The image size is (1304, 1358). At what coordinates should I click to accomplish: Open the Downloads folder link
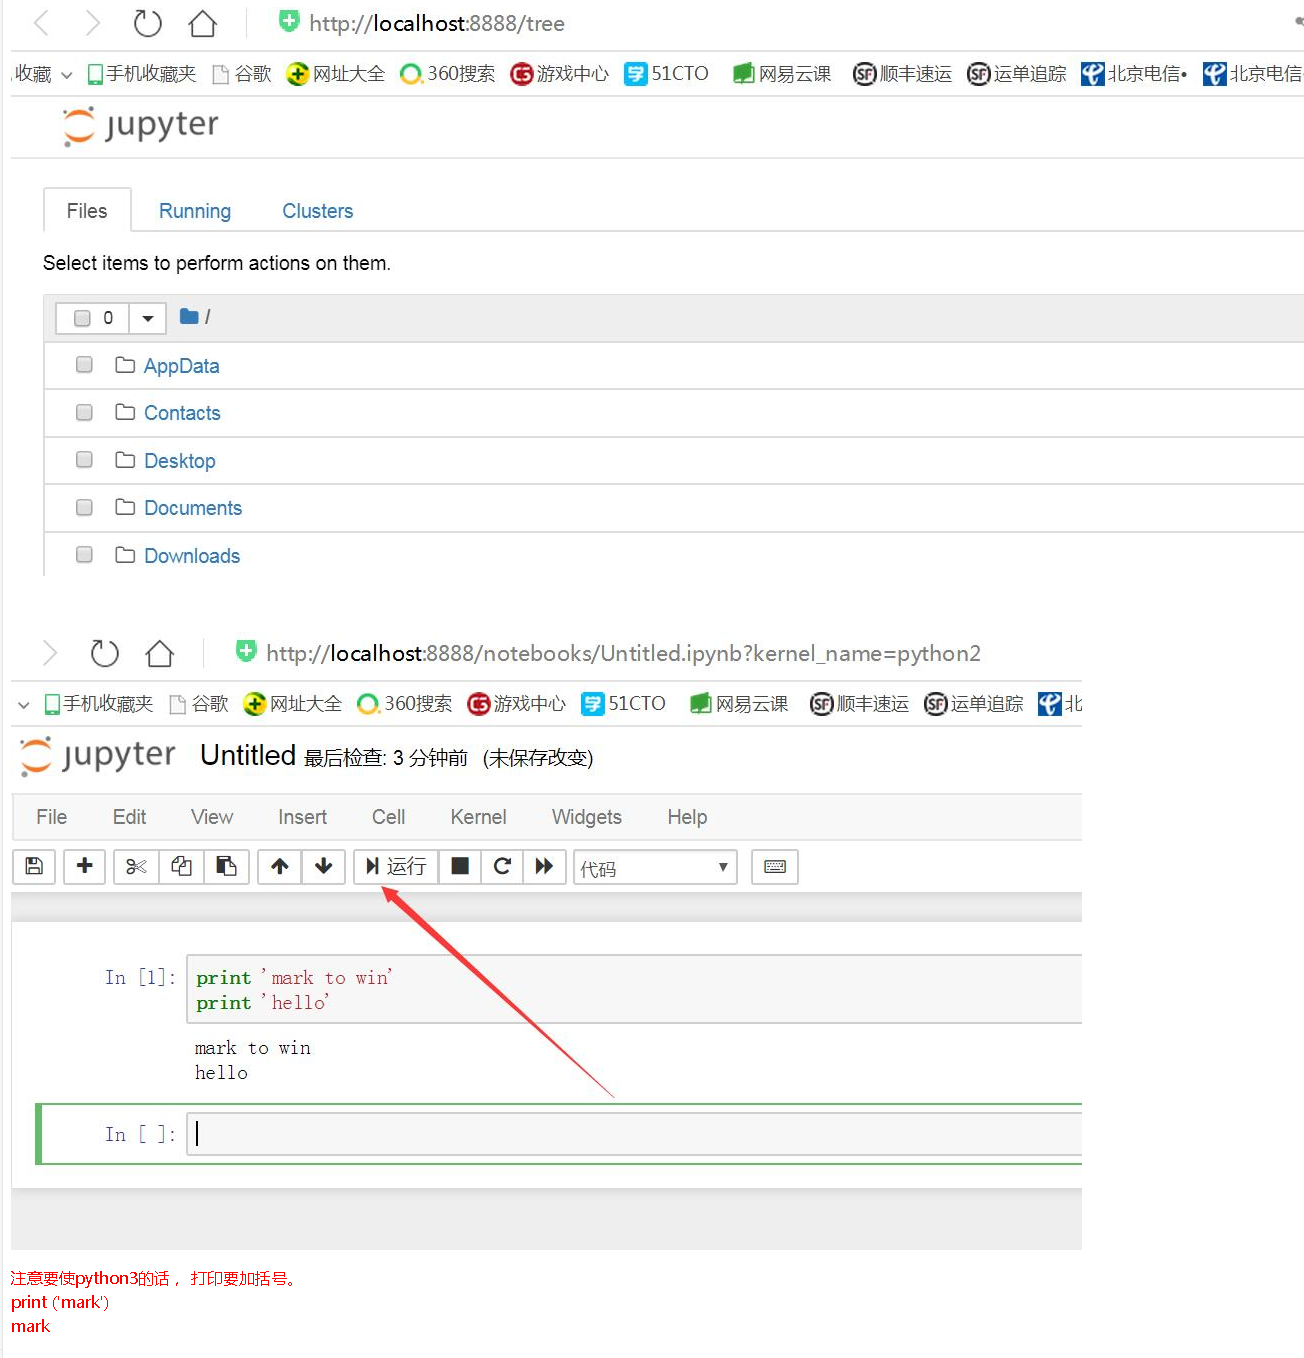(x=192, y=556)
